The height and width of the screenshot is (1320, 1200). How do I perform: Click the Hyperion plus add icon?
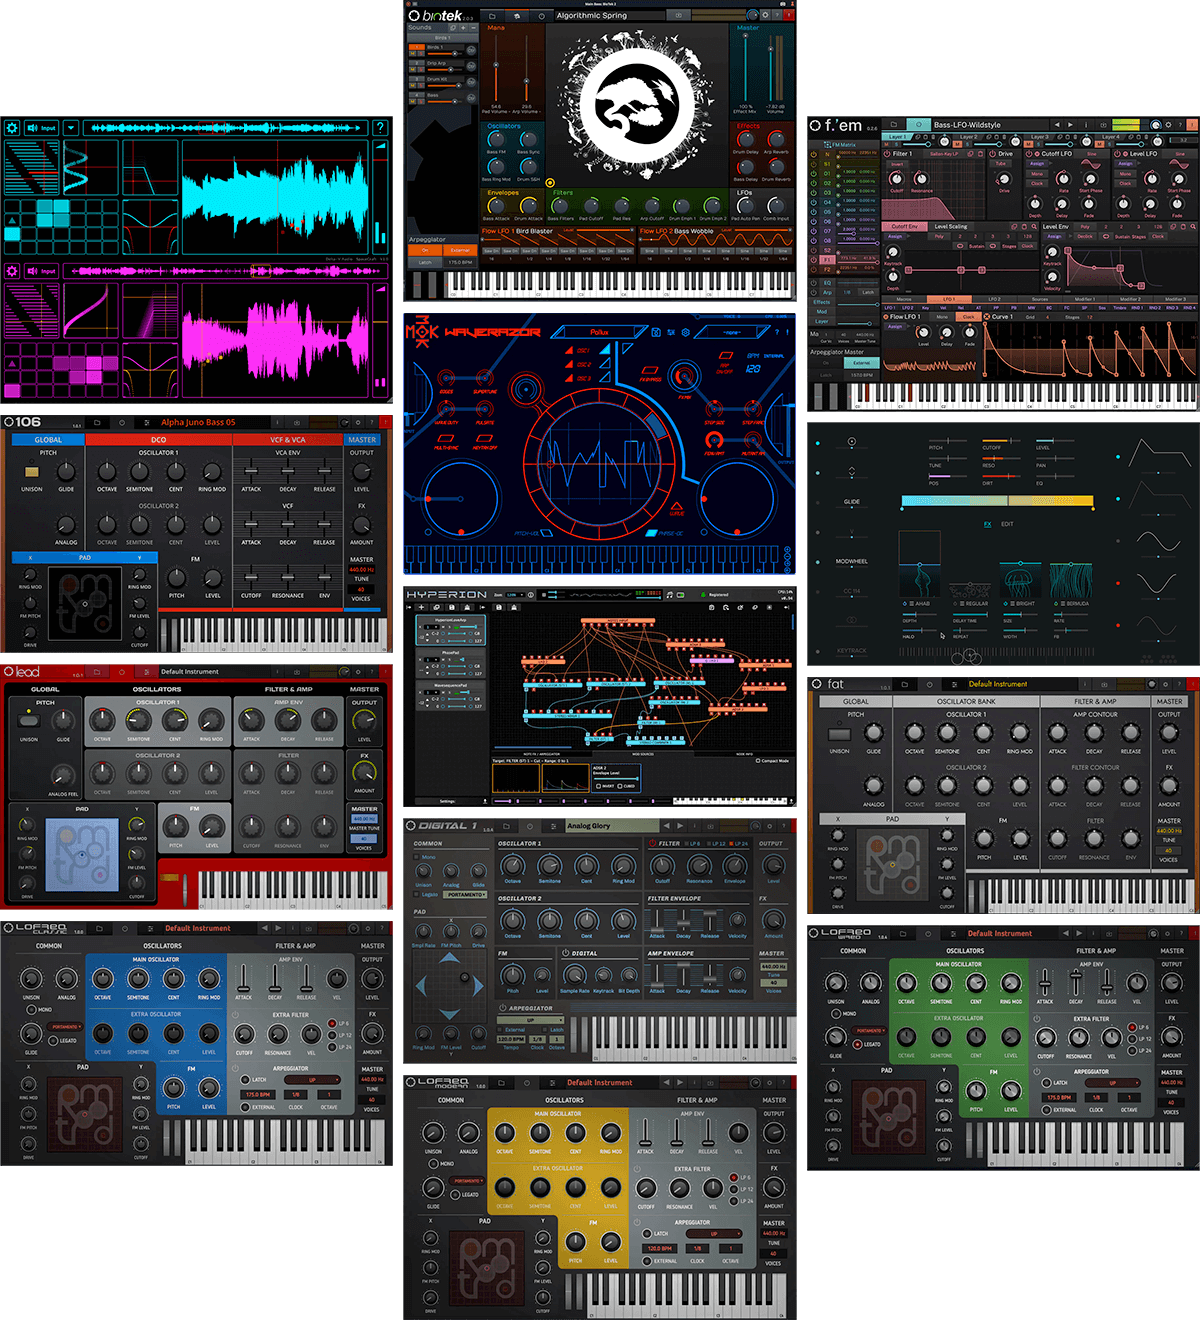(422, 607)
